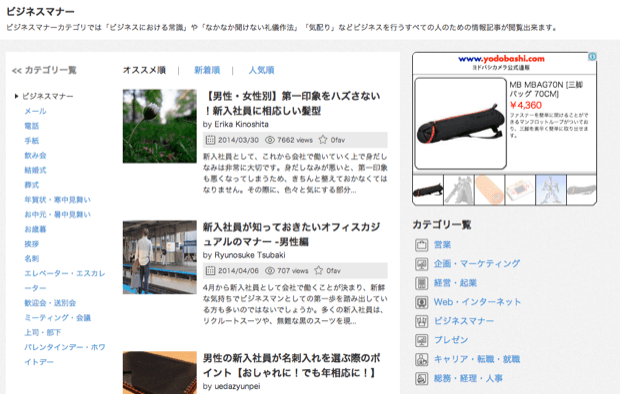The image size is (620, 394).
Task: Select the orange roll product thumbnail in ad
Action: [x=490, y=190]
